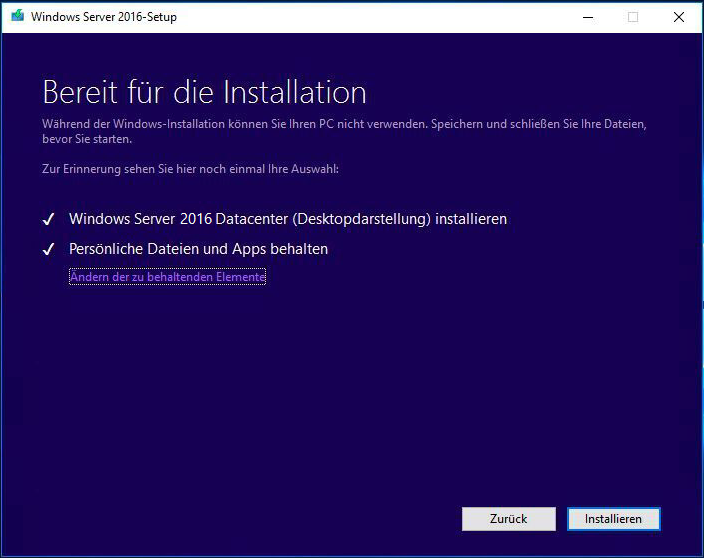704x558 pixels.
Task: Click the 'Windows Server 2016-Setup' window title
Action: click(x=104, y=17)
